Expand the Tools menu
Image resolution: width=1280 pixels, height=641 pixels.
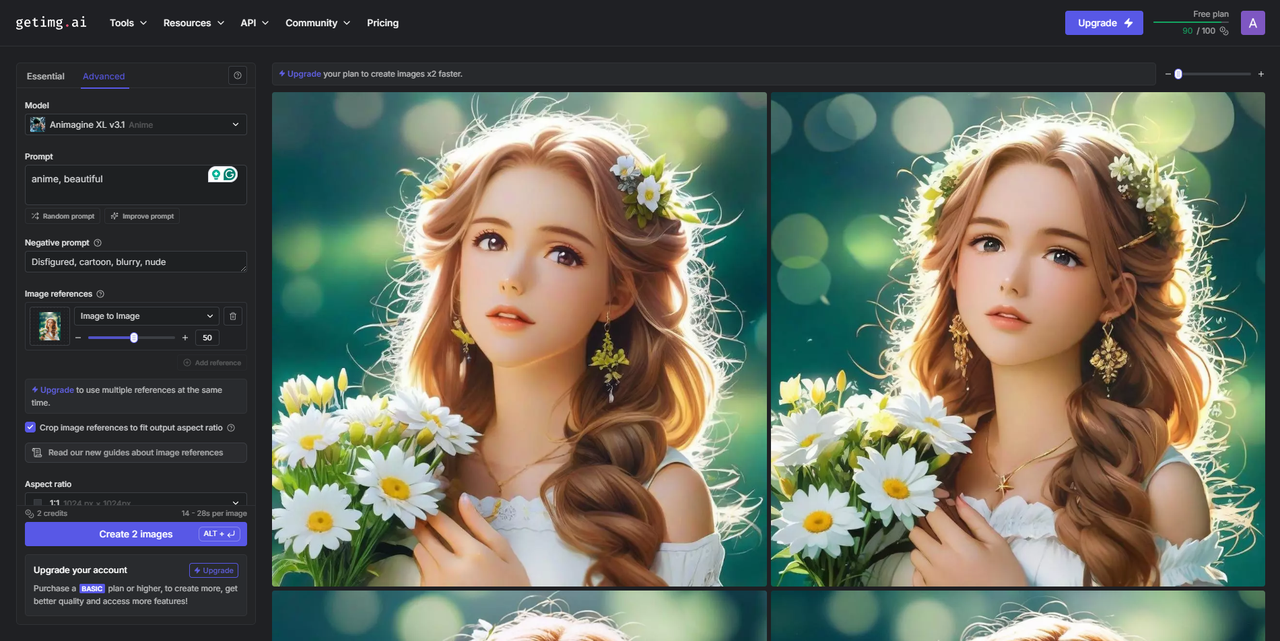(128, 23)
